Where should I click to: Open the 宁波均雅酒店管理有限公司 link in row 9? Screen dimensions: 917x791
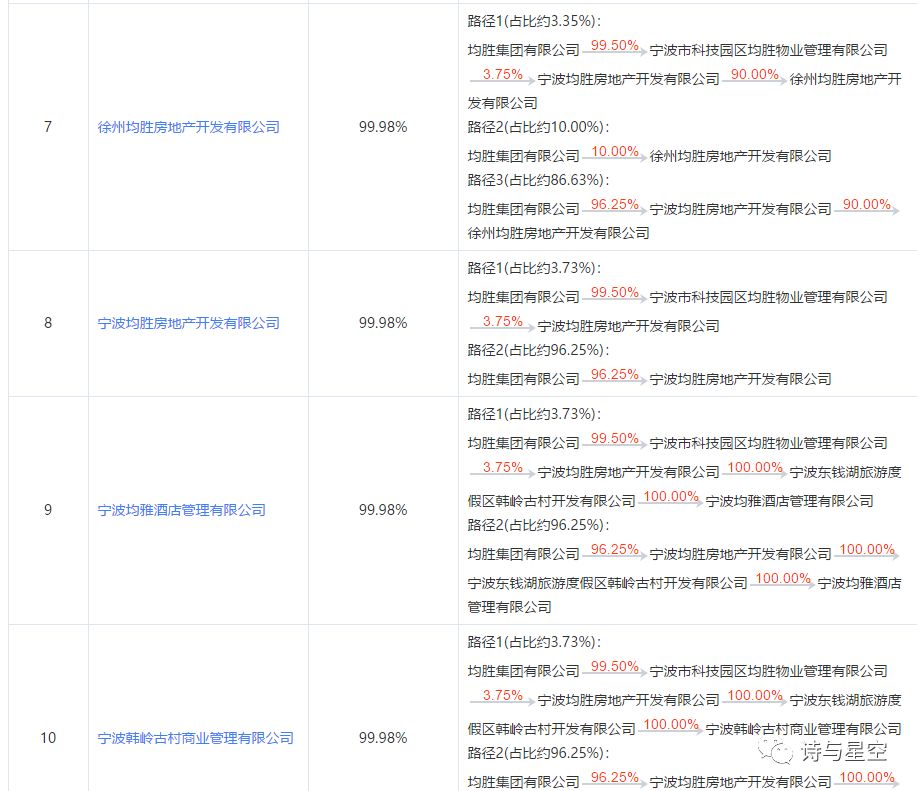(x=181, y=510)
